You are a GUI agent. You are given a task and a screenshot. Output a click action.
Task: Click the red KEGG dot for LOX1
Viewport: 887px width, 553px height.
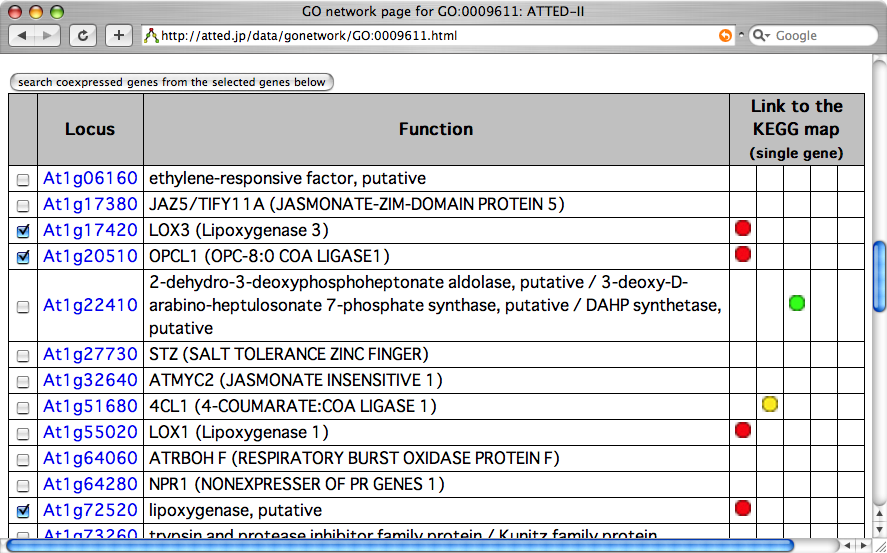(x=742, y=430)
